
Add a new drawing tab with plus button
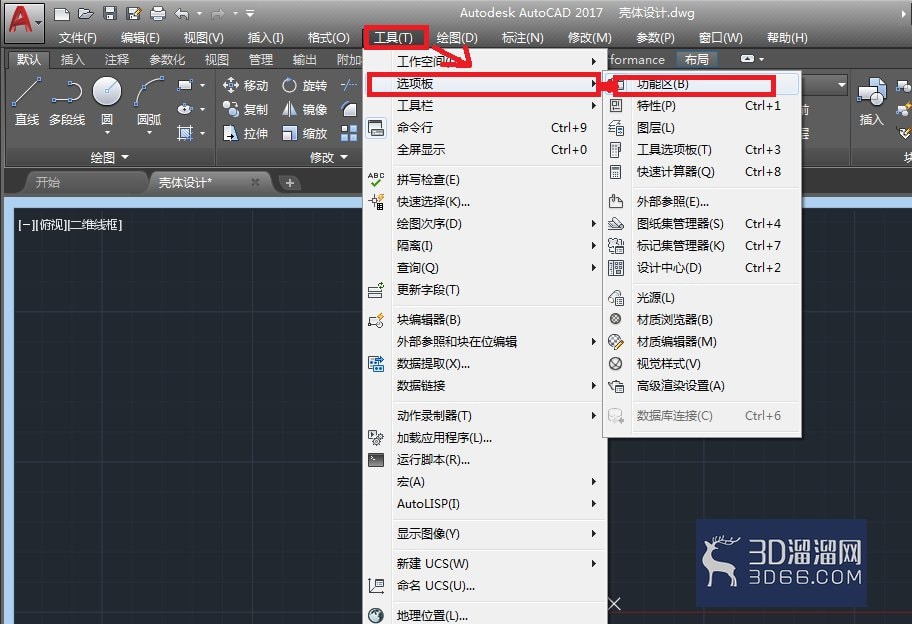click(290, 183)
